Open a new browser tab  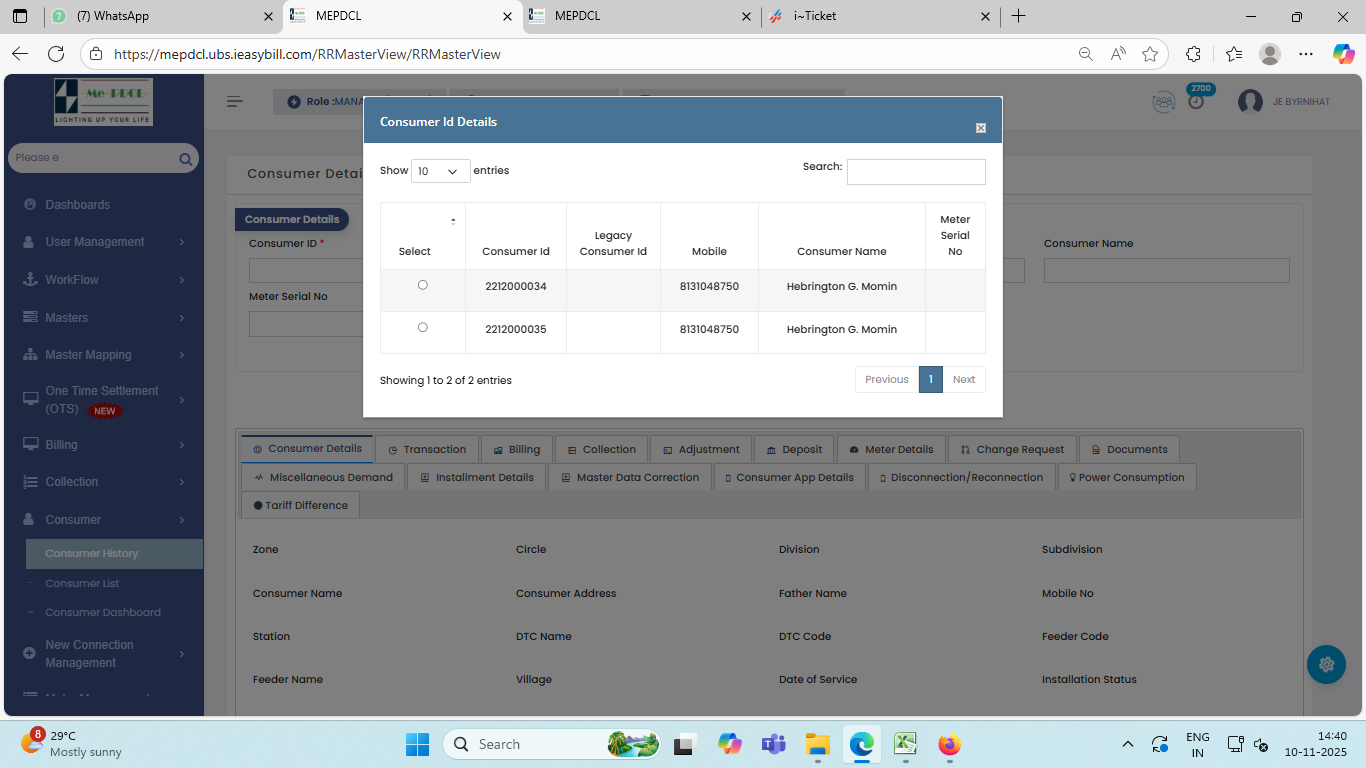click(x=1018, y=16)
